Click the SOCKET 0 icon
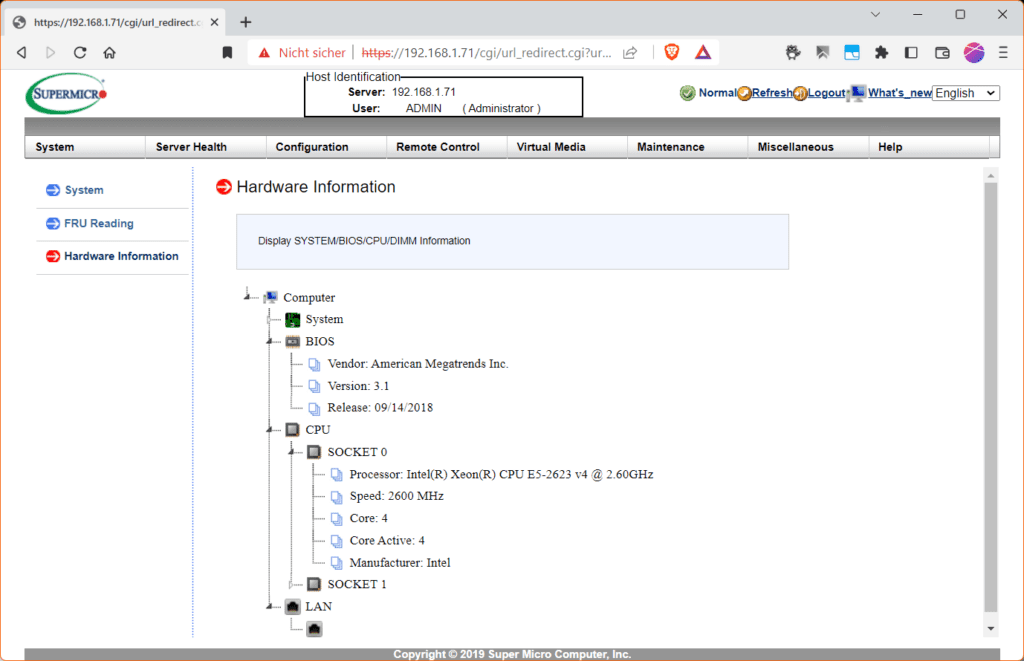 point(314,452)
